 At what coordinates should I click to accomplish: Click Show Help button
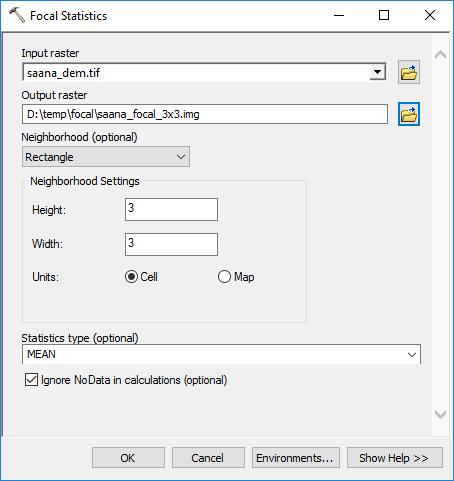pos(395,458)
